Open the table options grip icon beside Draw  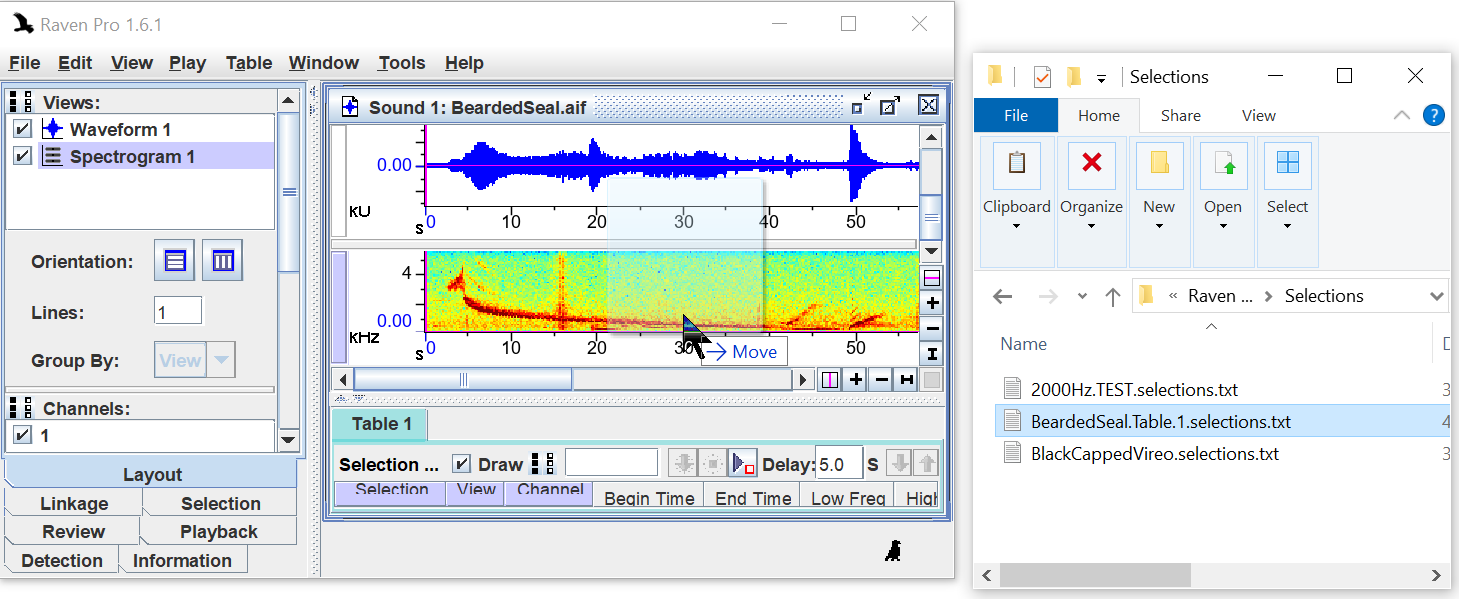(x=543, y=464)
